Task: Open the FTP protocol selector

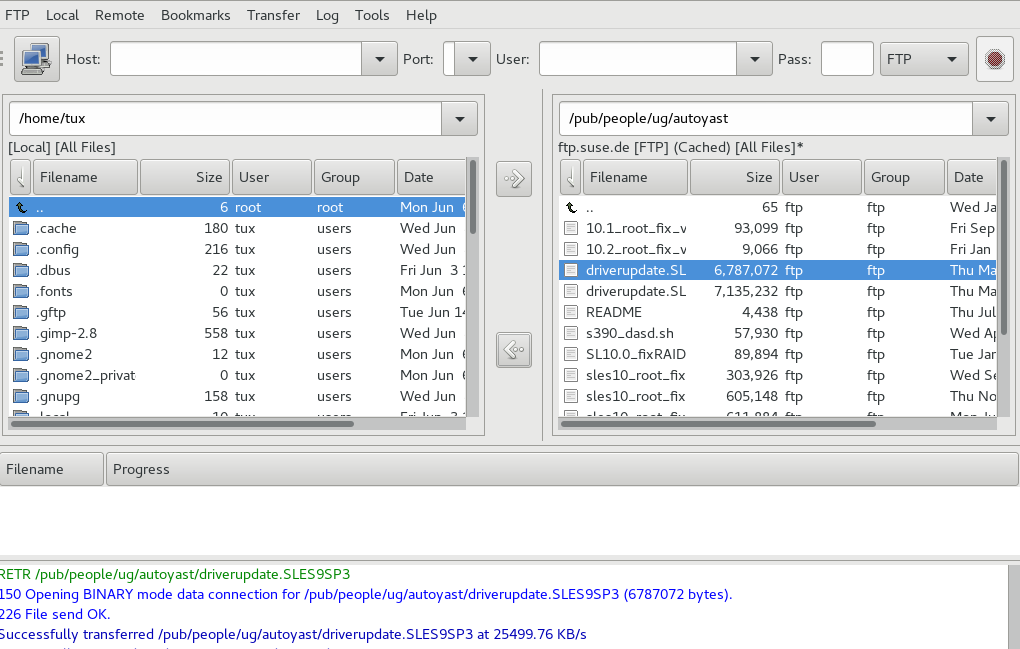Action: tap(924, 59)
